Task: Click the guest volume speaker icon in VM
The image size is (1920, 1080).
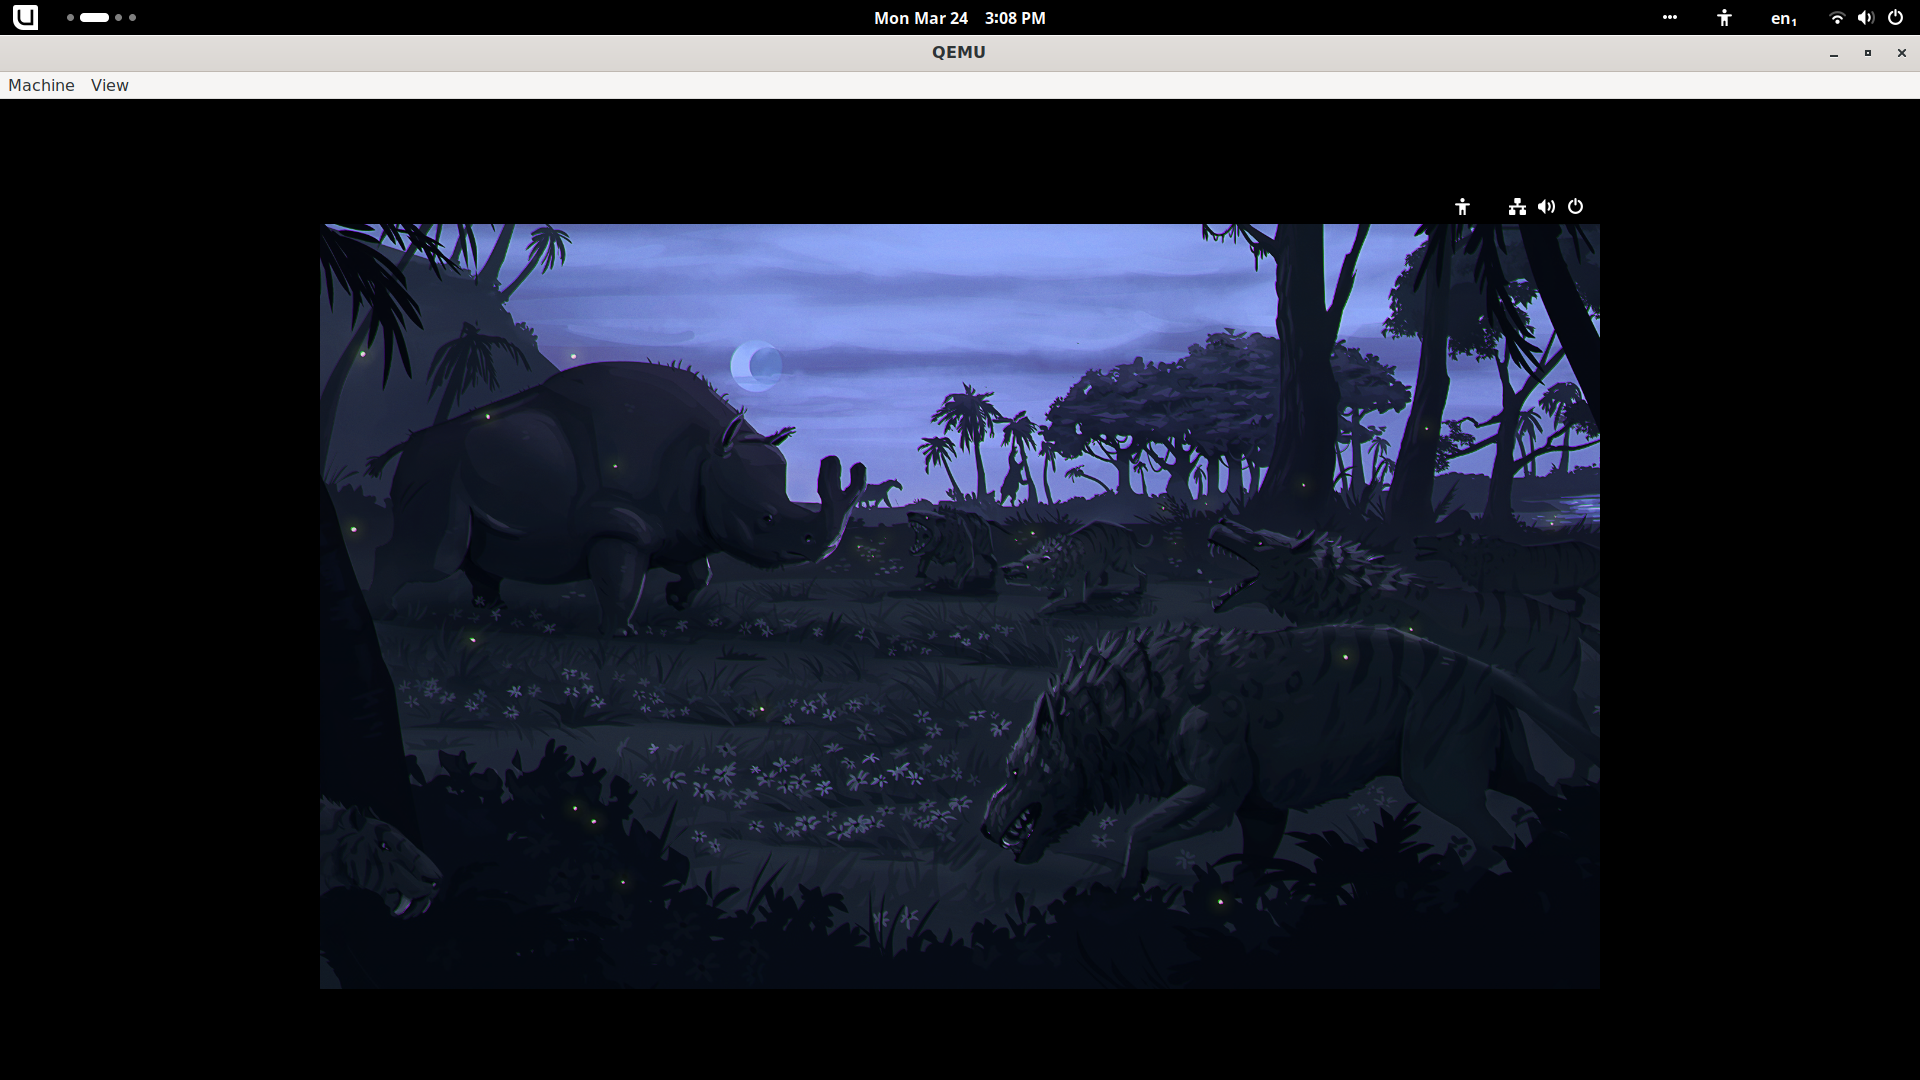Action: click(1546, 207)
